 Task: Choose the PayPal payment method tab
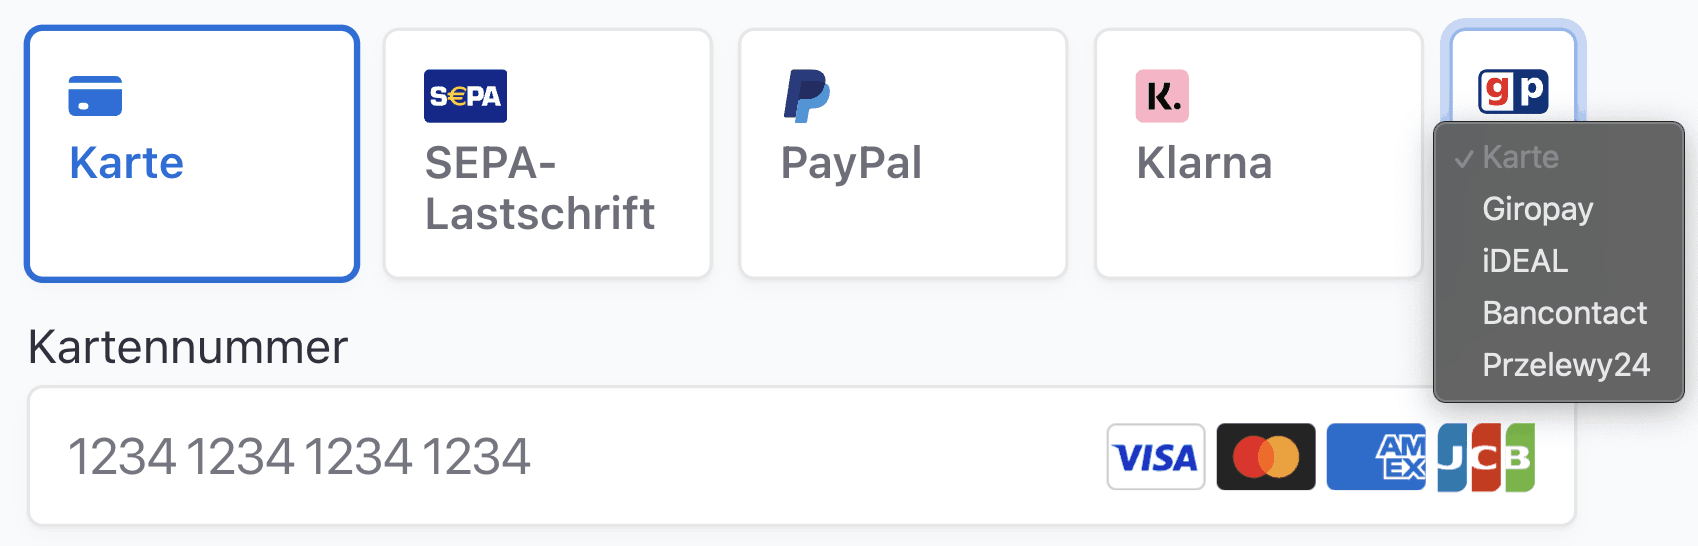(x=903, y=154)
